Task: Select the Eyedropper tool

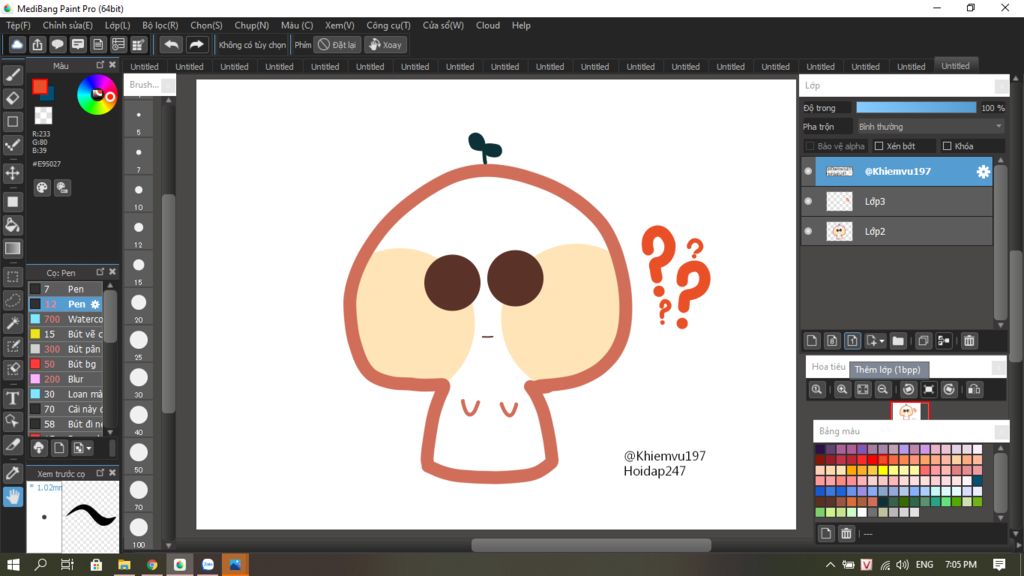Action: point(13,472)
